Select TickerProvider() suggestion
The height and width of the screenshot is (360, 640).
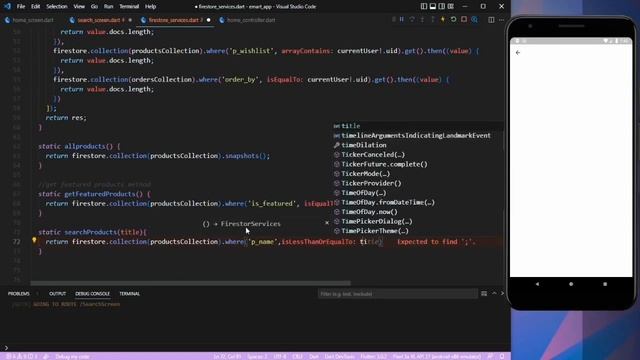tap(418, 183)
